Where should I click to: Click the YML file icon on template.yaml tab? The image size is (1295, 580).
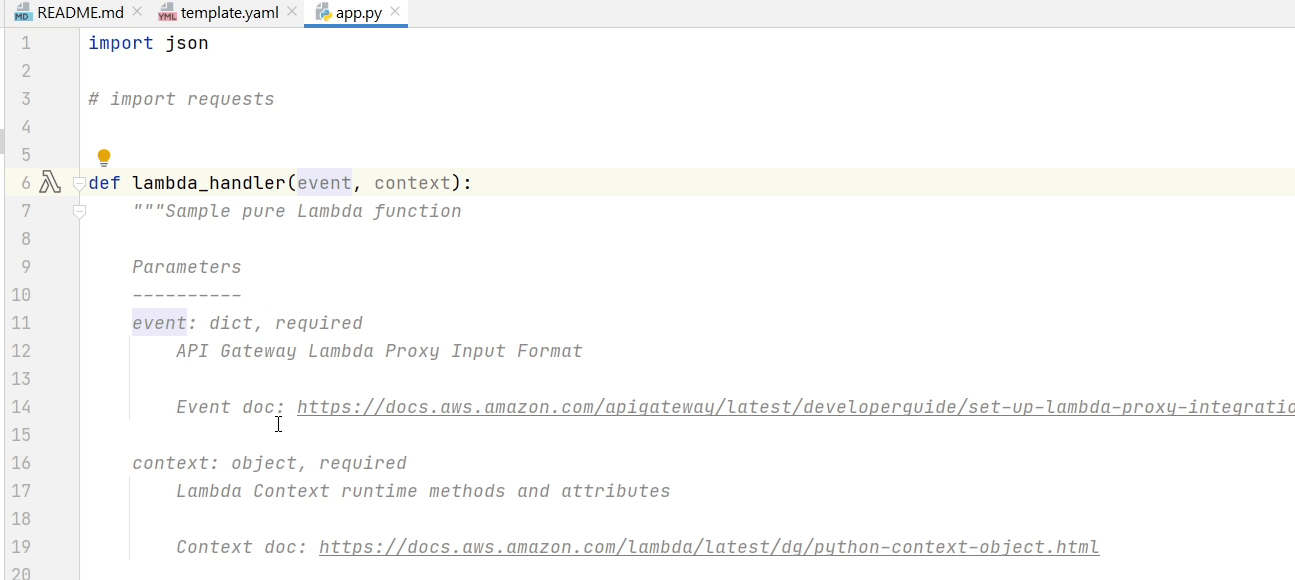[167, 14]
